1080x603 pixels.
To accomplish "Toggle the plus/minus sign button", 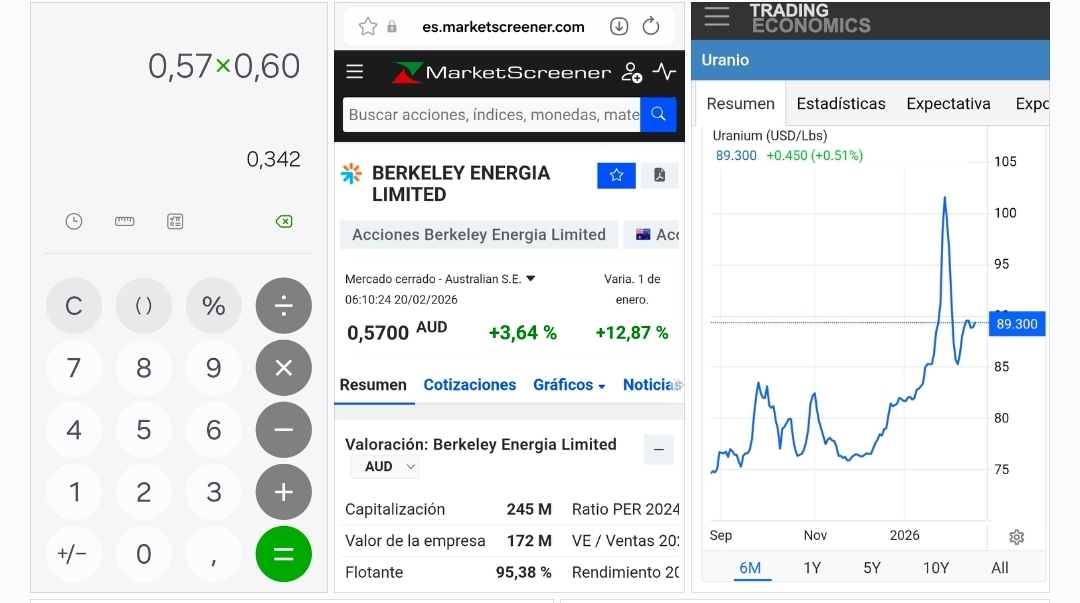I will click(x=73, y=554).
